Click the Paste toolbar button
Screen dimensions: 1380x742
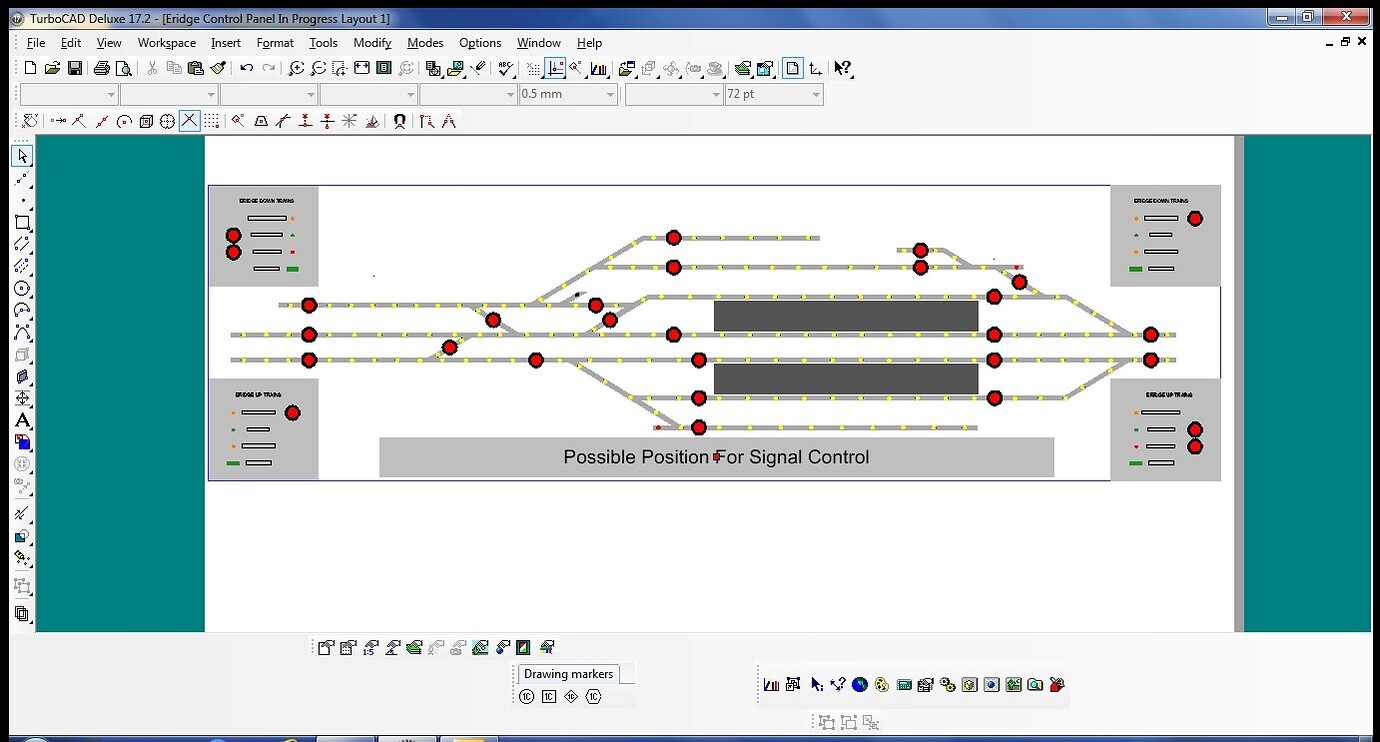click(x=195, y=68)
